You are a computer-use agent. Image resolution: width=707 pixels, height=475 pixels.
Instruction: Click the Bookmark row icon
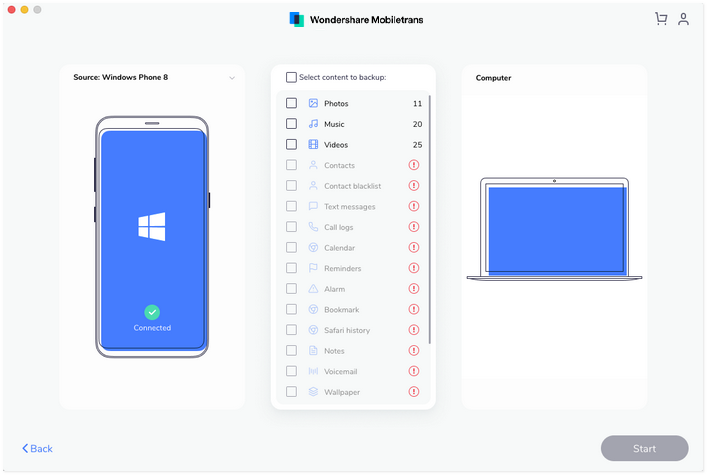coord(313,309)
